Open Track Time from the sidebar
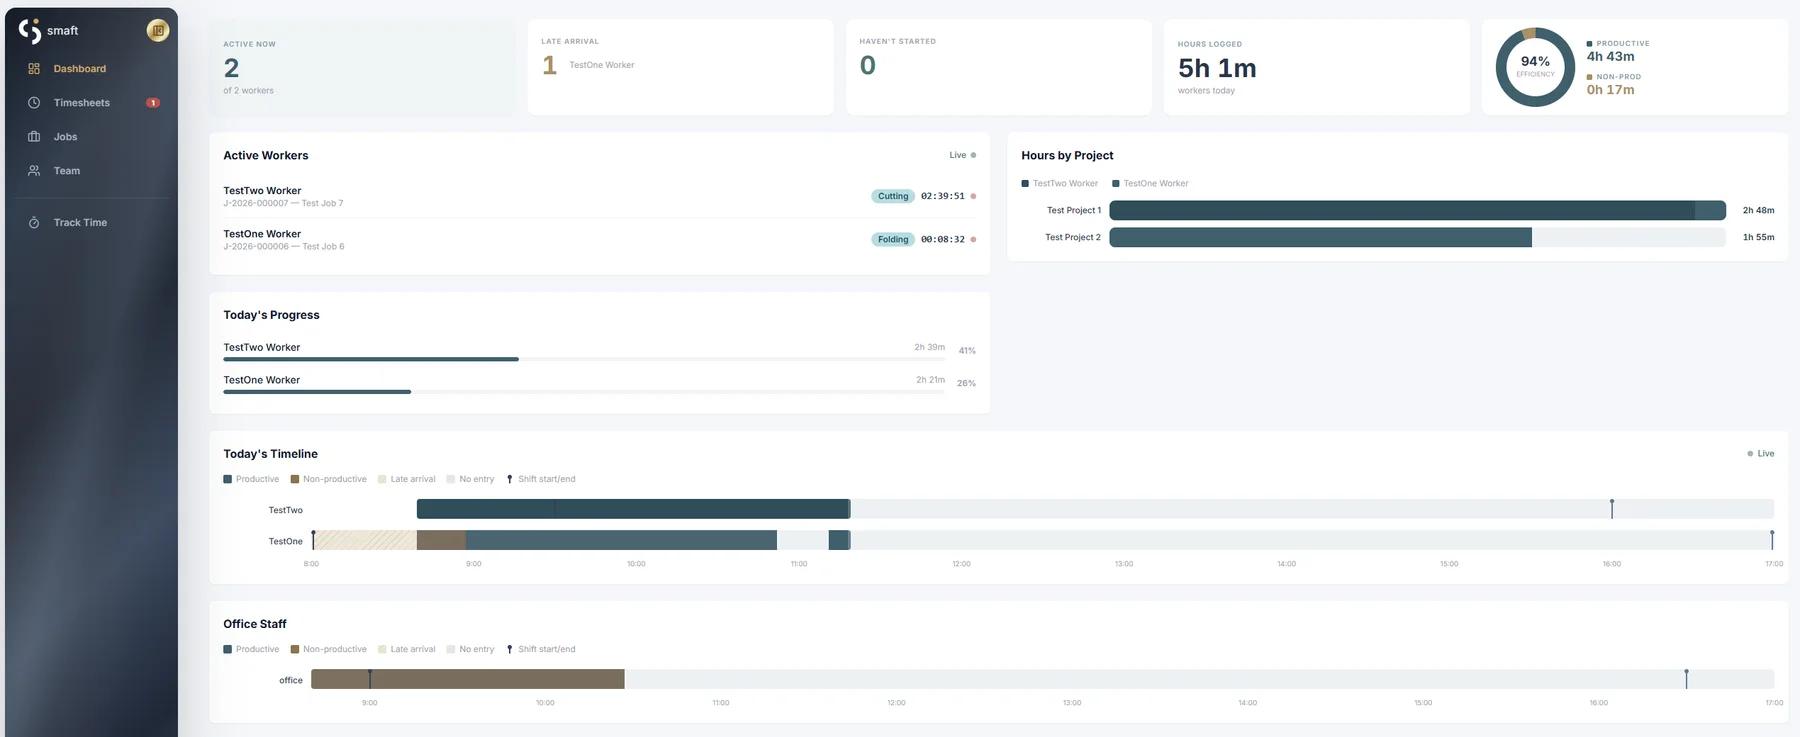 [x=80, y=223]
